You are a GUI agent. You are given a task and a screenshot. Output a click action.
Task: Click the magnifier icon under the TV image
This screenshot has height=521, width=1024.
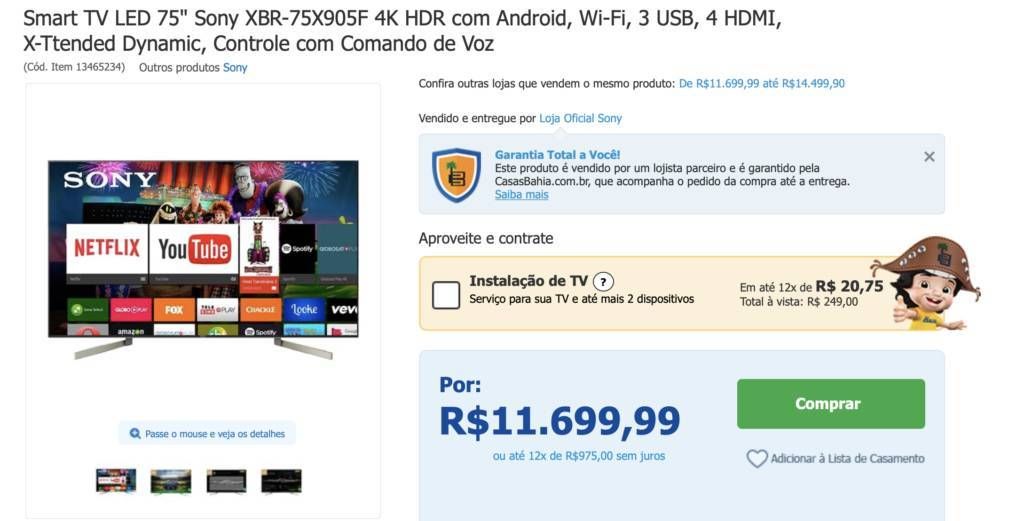tap(135, 434)
